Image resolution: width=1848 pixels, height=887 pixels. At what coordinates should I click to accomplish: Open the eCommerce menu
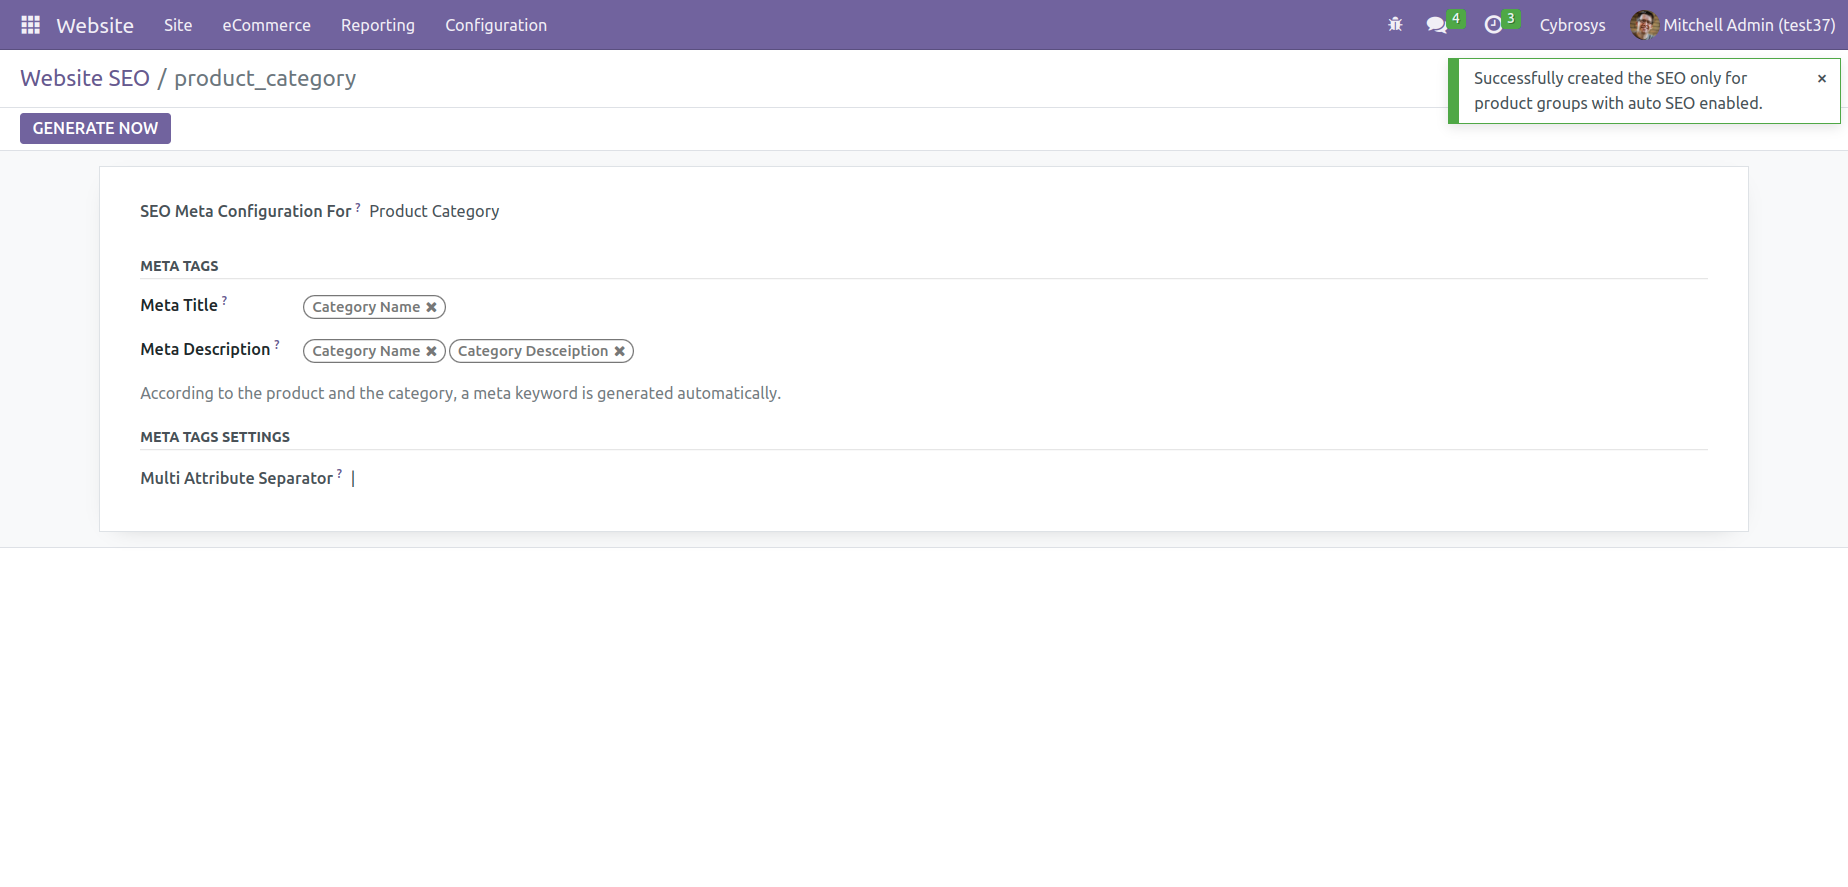click(x=266, y=25)
